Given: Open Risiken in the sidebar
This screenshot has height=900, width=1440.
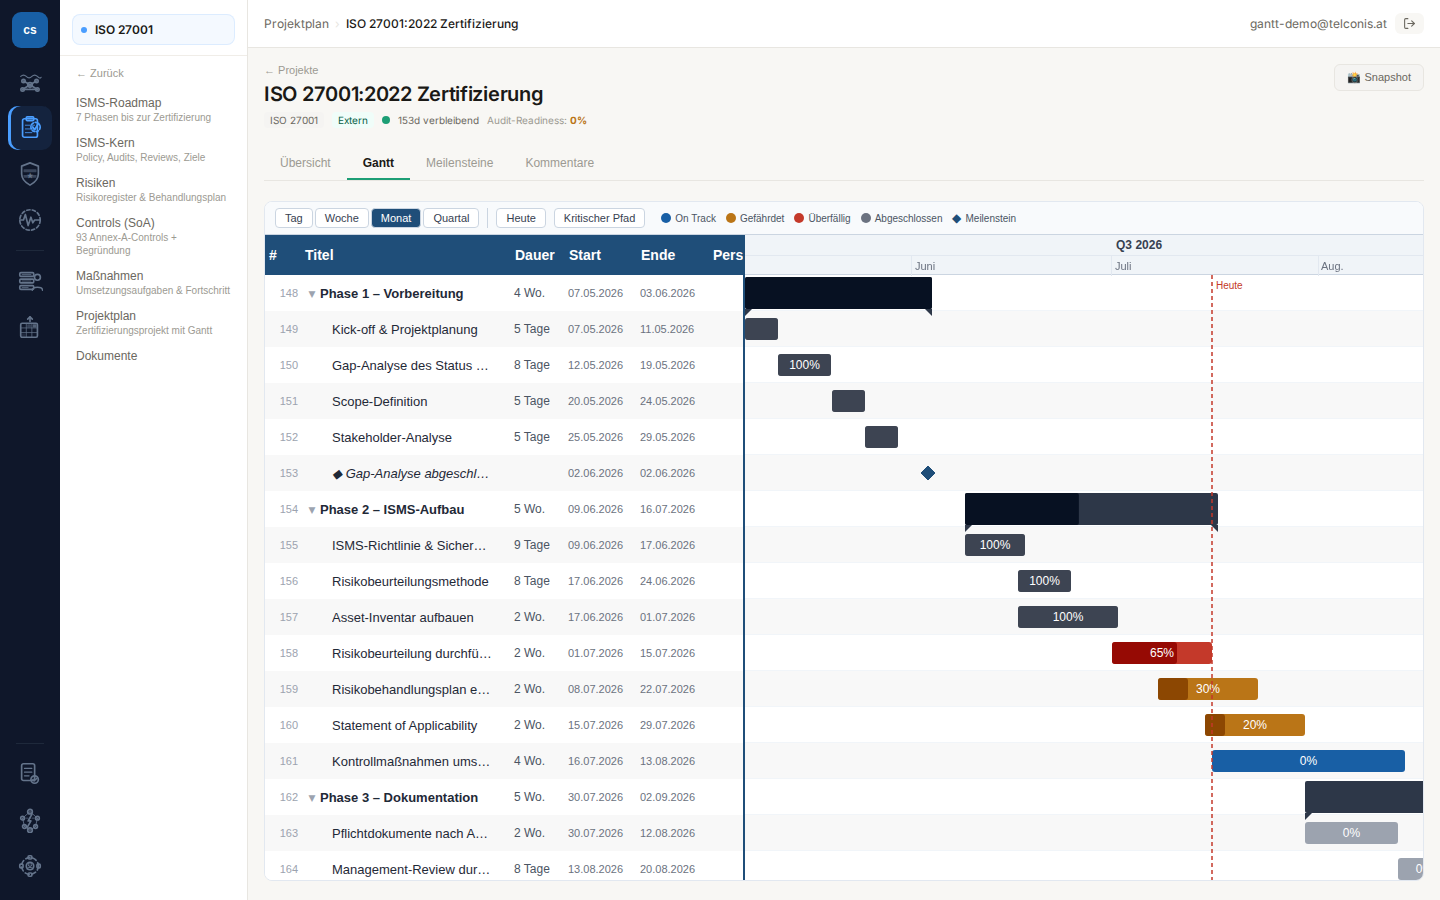Looking at the screenshot, I should 154,190.
